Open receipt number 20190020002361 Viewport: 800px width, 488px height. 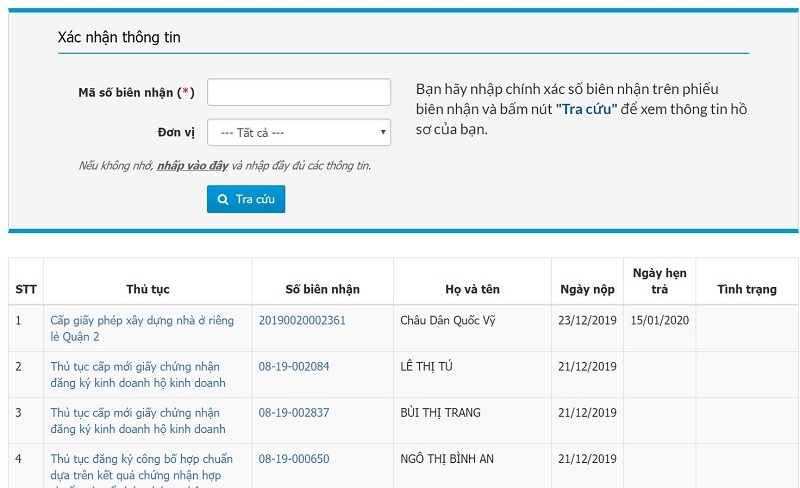tap(302, 321)
